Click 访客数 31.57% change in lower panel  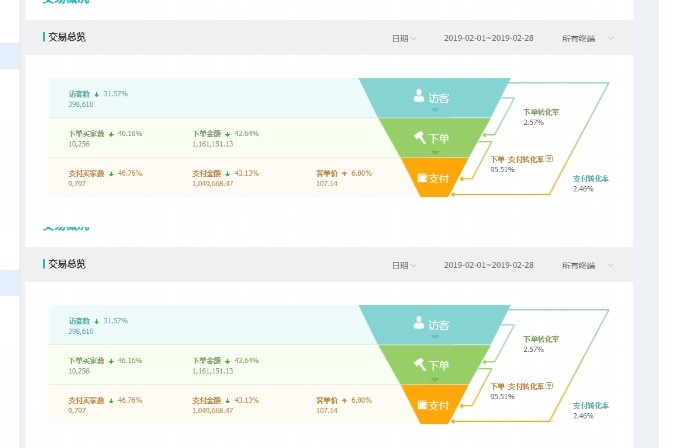[x=116, y=320]
